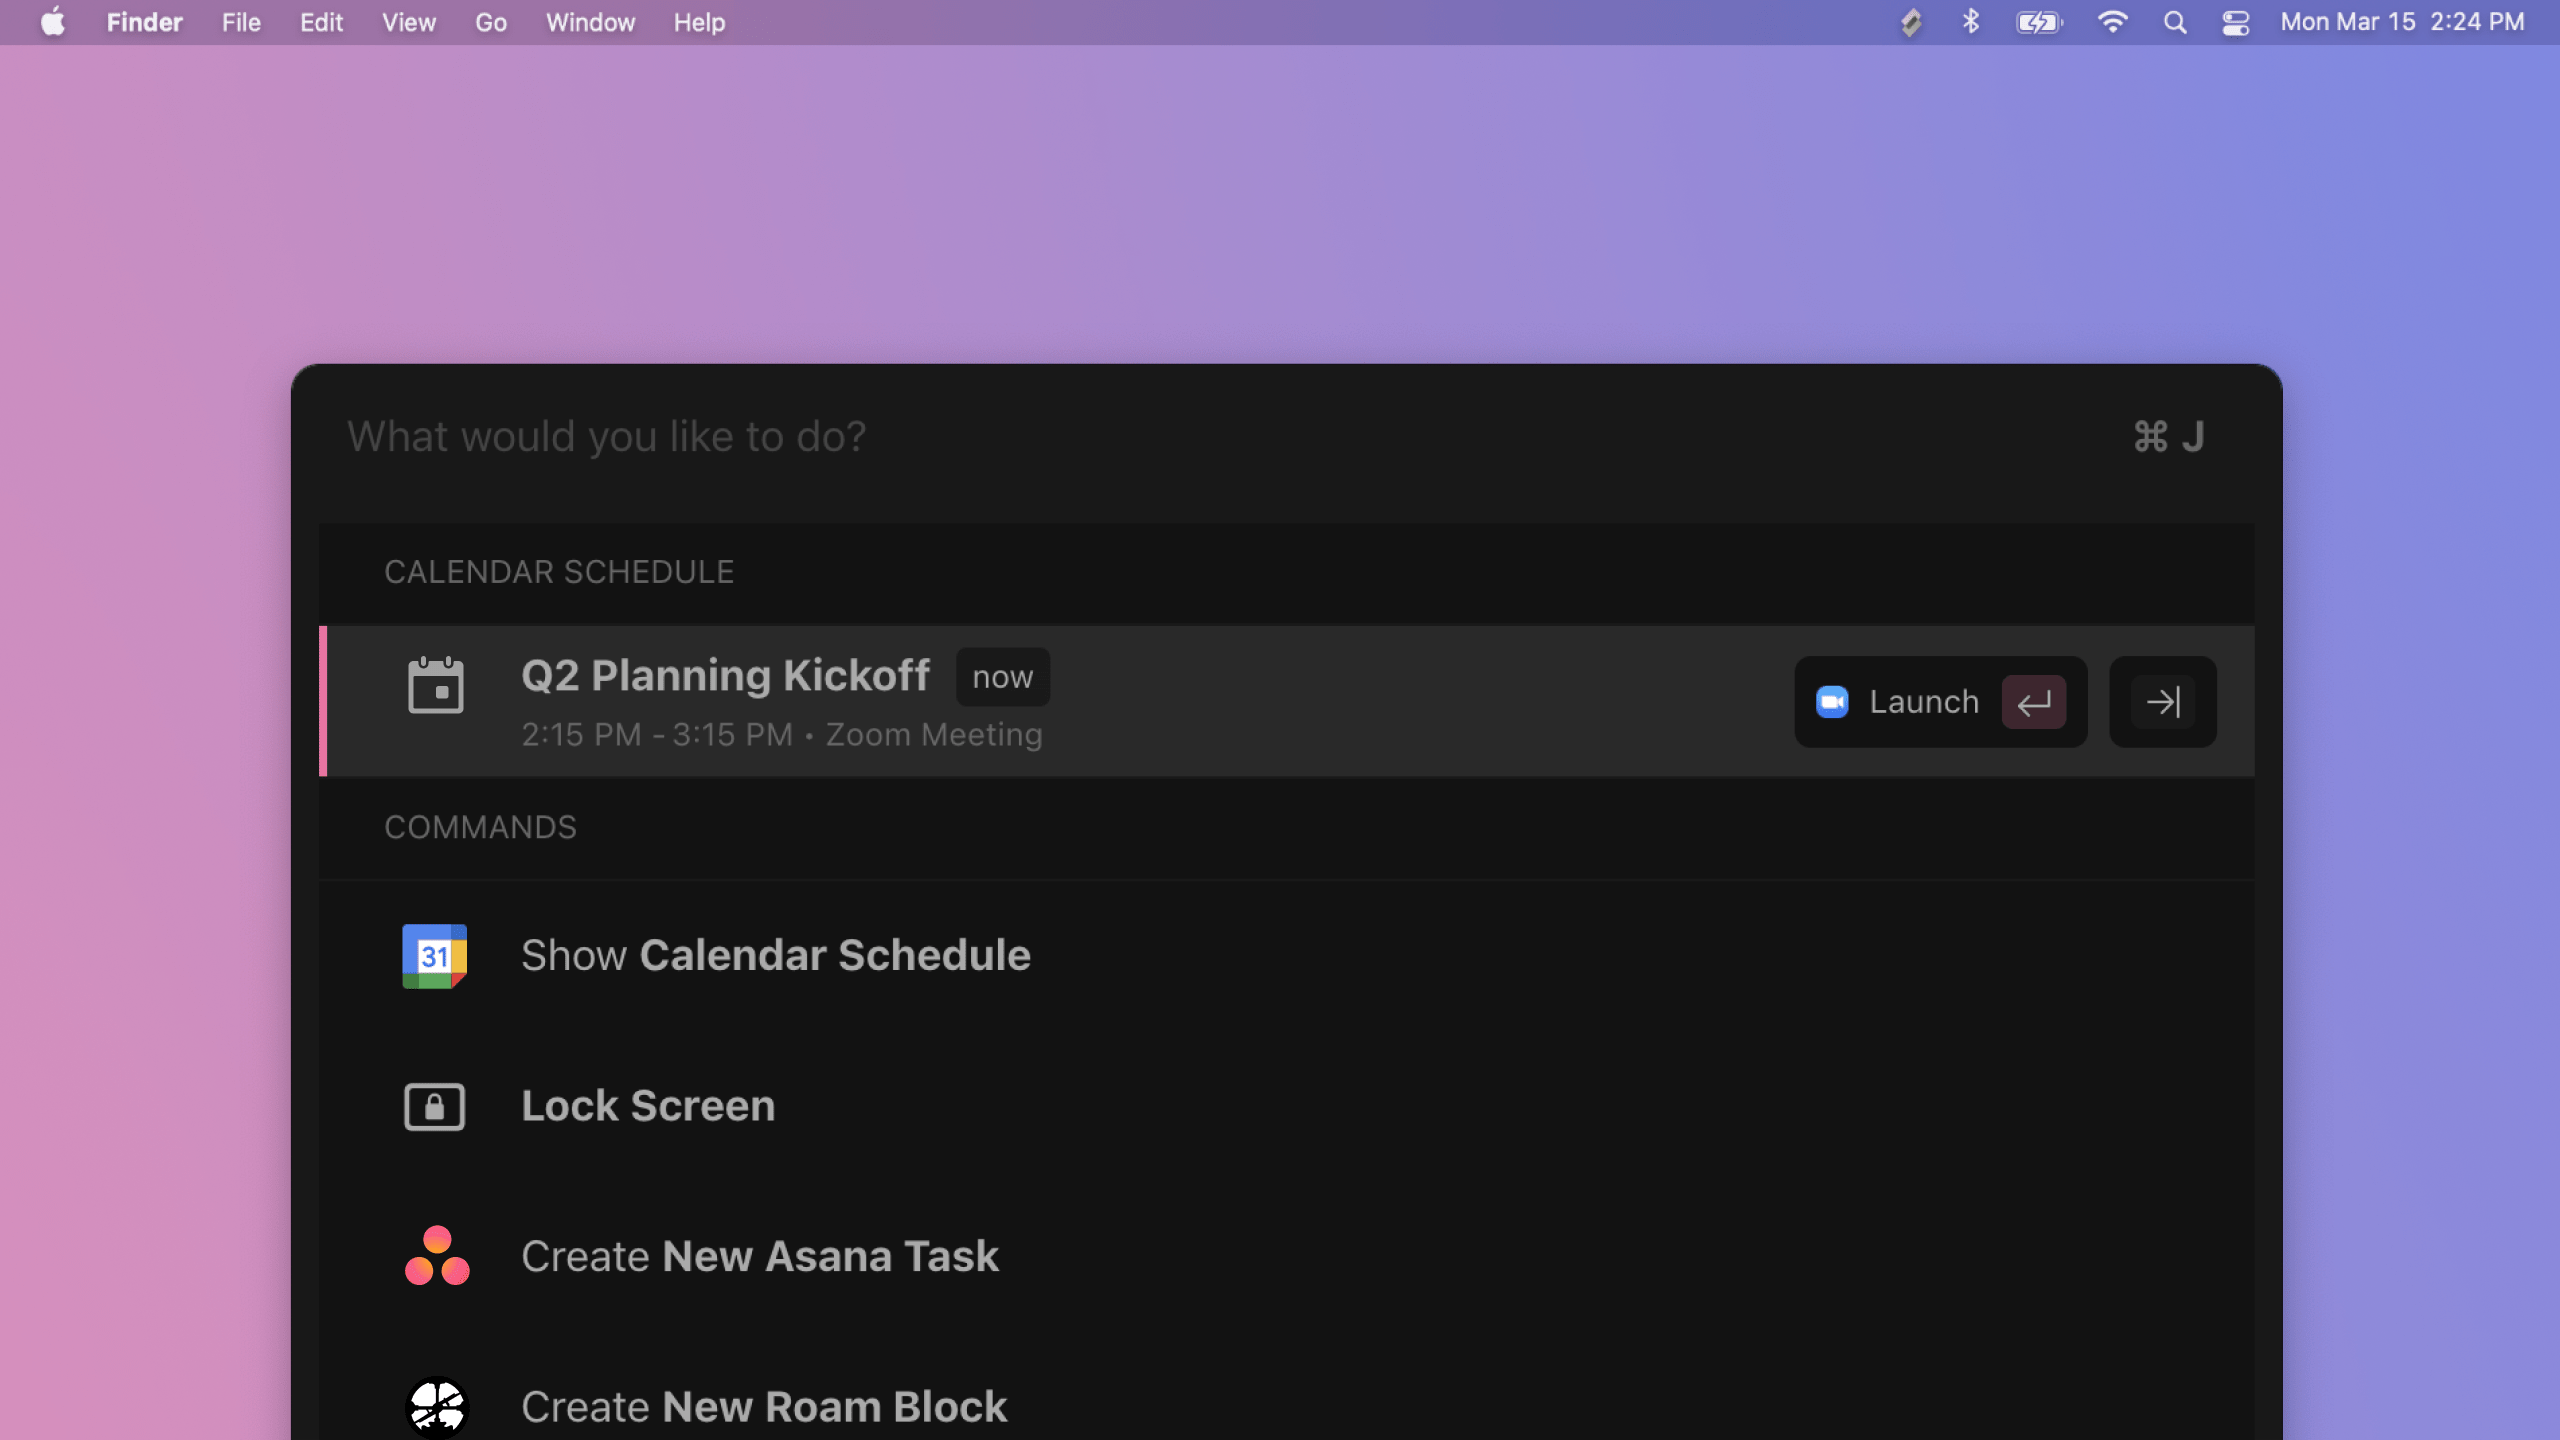Open the Help menu
This screenshot has height=1440, width=2560.
pos(698,21)
